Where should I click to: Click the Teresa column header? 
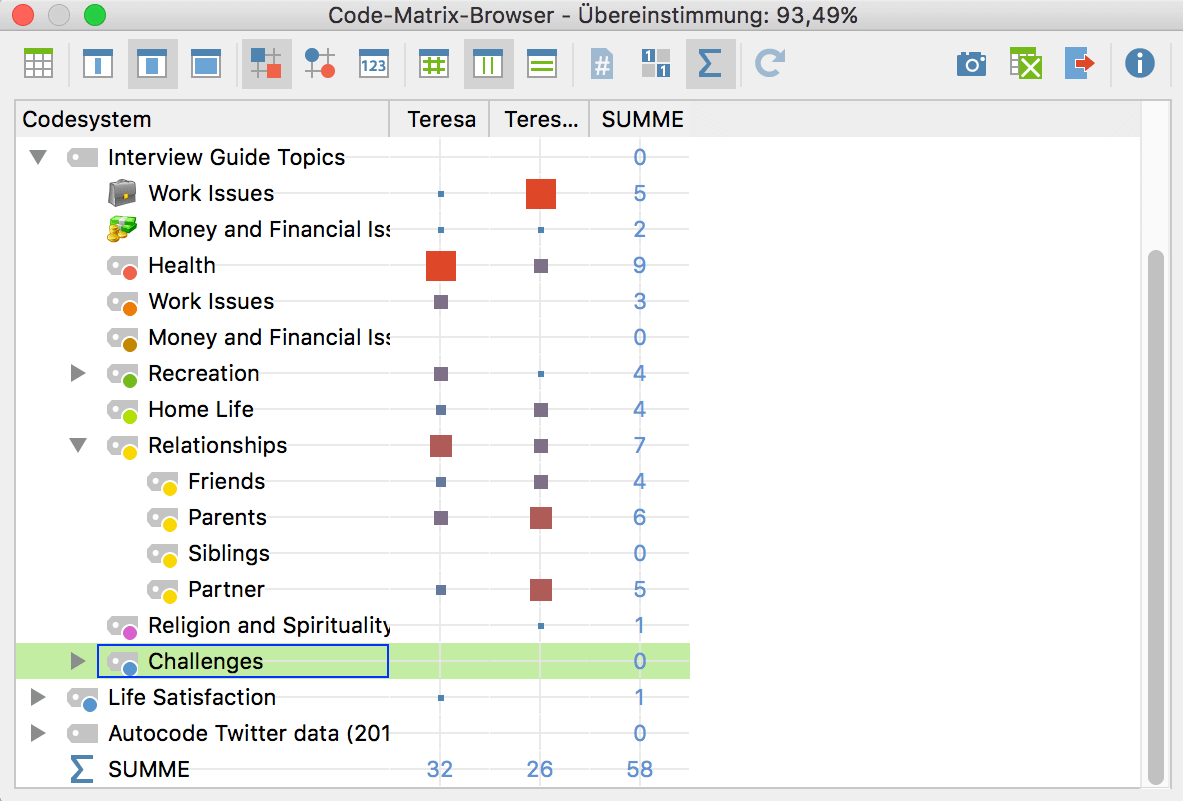pyautogui.click(x=440, y=119)
